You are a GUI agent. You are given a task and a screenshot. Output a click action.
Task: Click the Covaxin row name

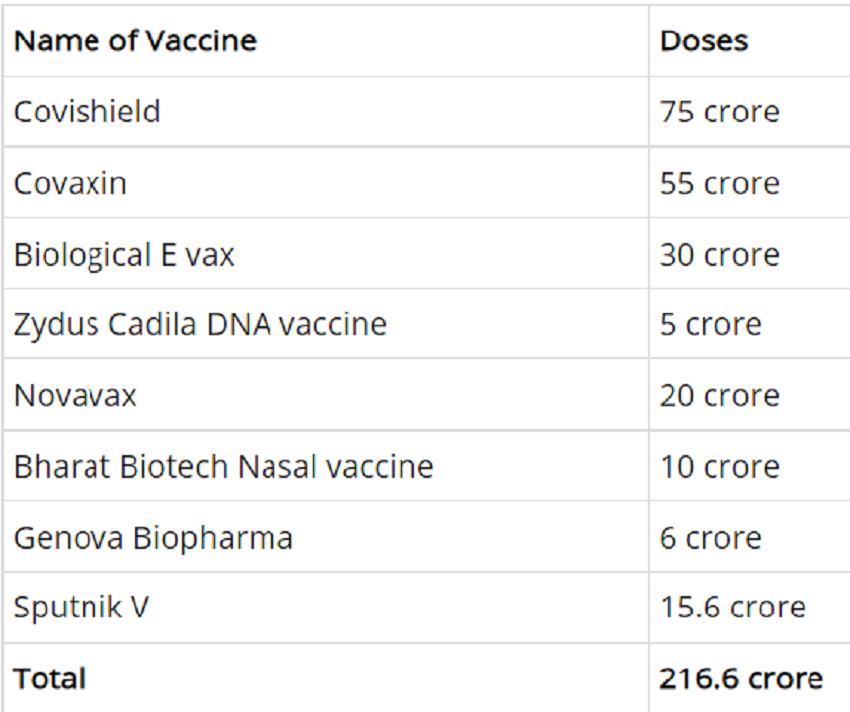click(x=70, y=183)
